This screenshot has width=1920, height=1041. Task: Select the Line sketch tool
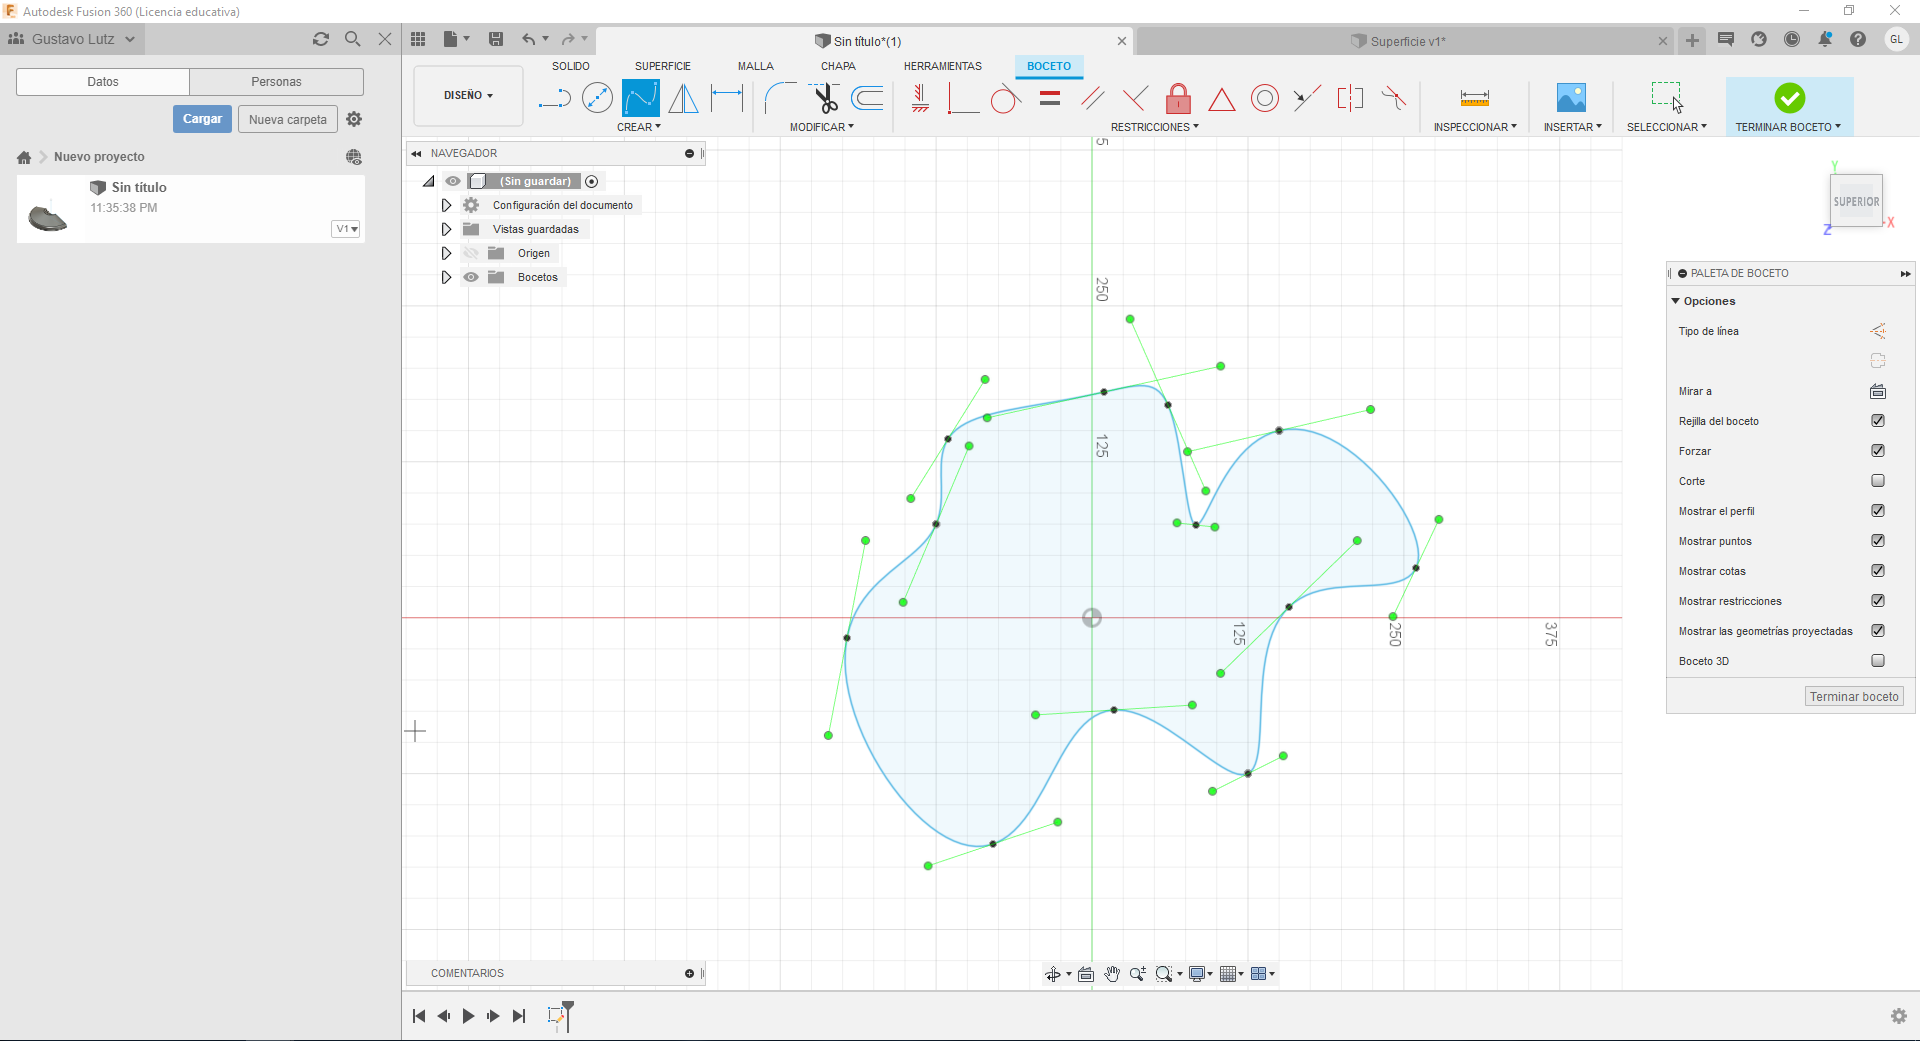pyautogui.click(x=554, y=98)
